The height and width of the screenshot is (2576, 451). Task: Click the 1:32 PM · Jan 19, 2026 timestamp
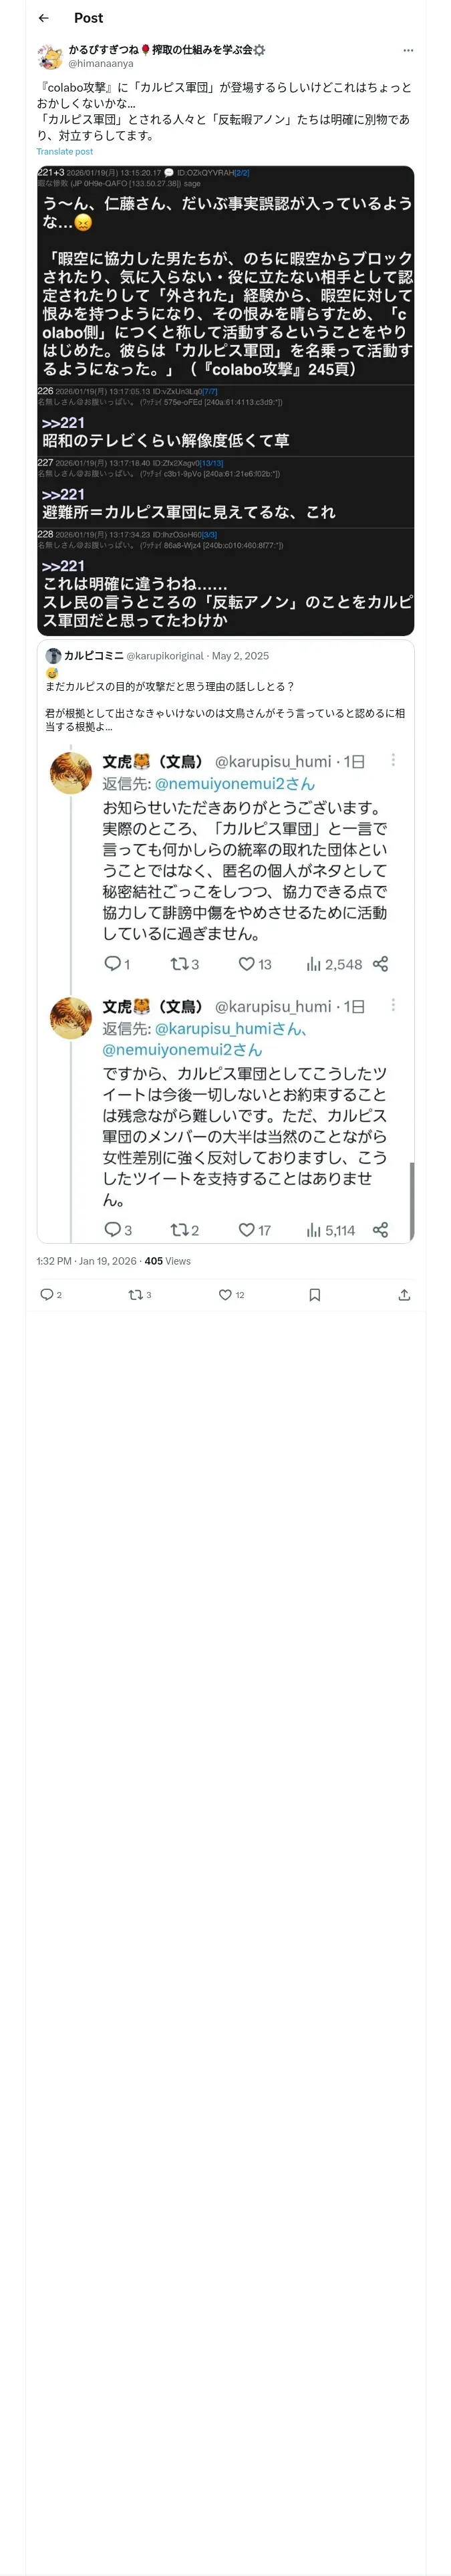click(x=87, y=1261)
